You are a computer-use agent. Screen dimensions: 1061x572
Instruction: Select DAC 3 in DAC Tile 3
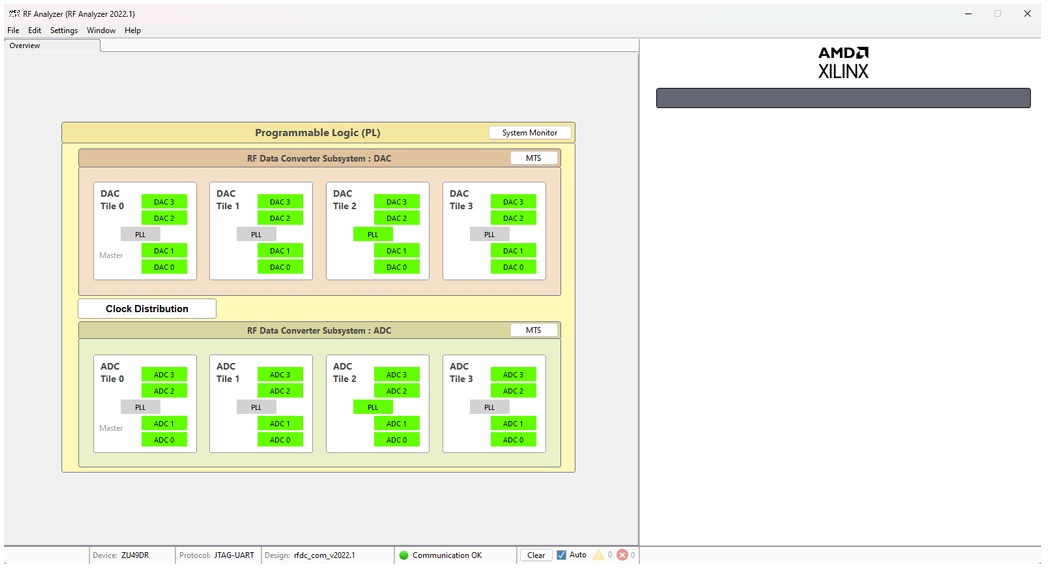(x=513, y=202)
